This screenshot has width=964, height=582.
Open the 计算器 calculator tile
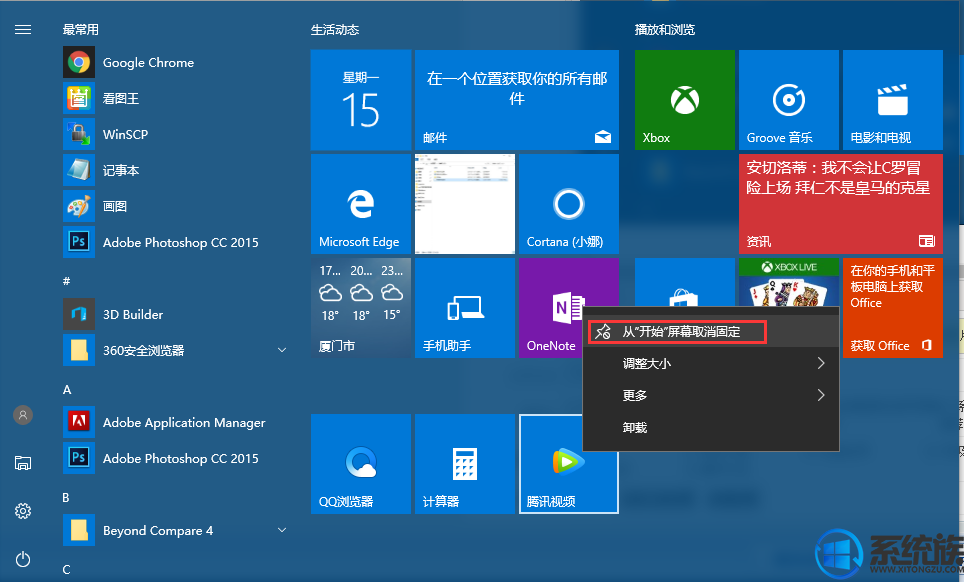[x=465, y=464]
